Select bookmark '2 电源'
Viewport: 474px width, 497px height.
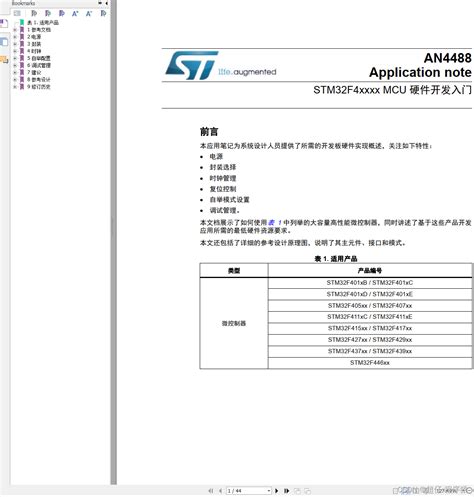34,37
